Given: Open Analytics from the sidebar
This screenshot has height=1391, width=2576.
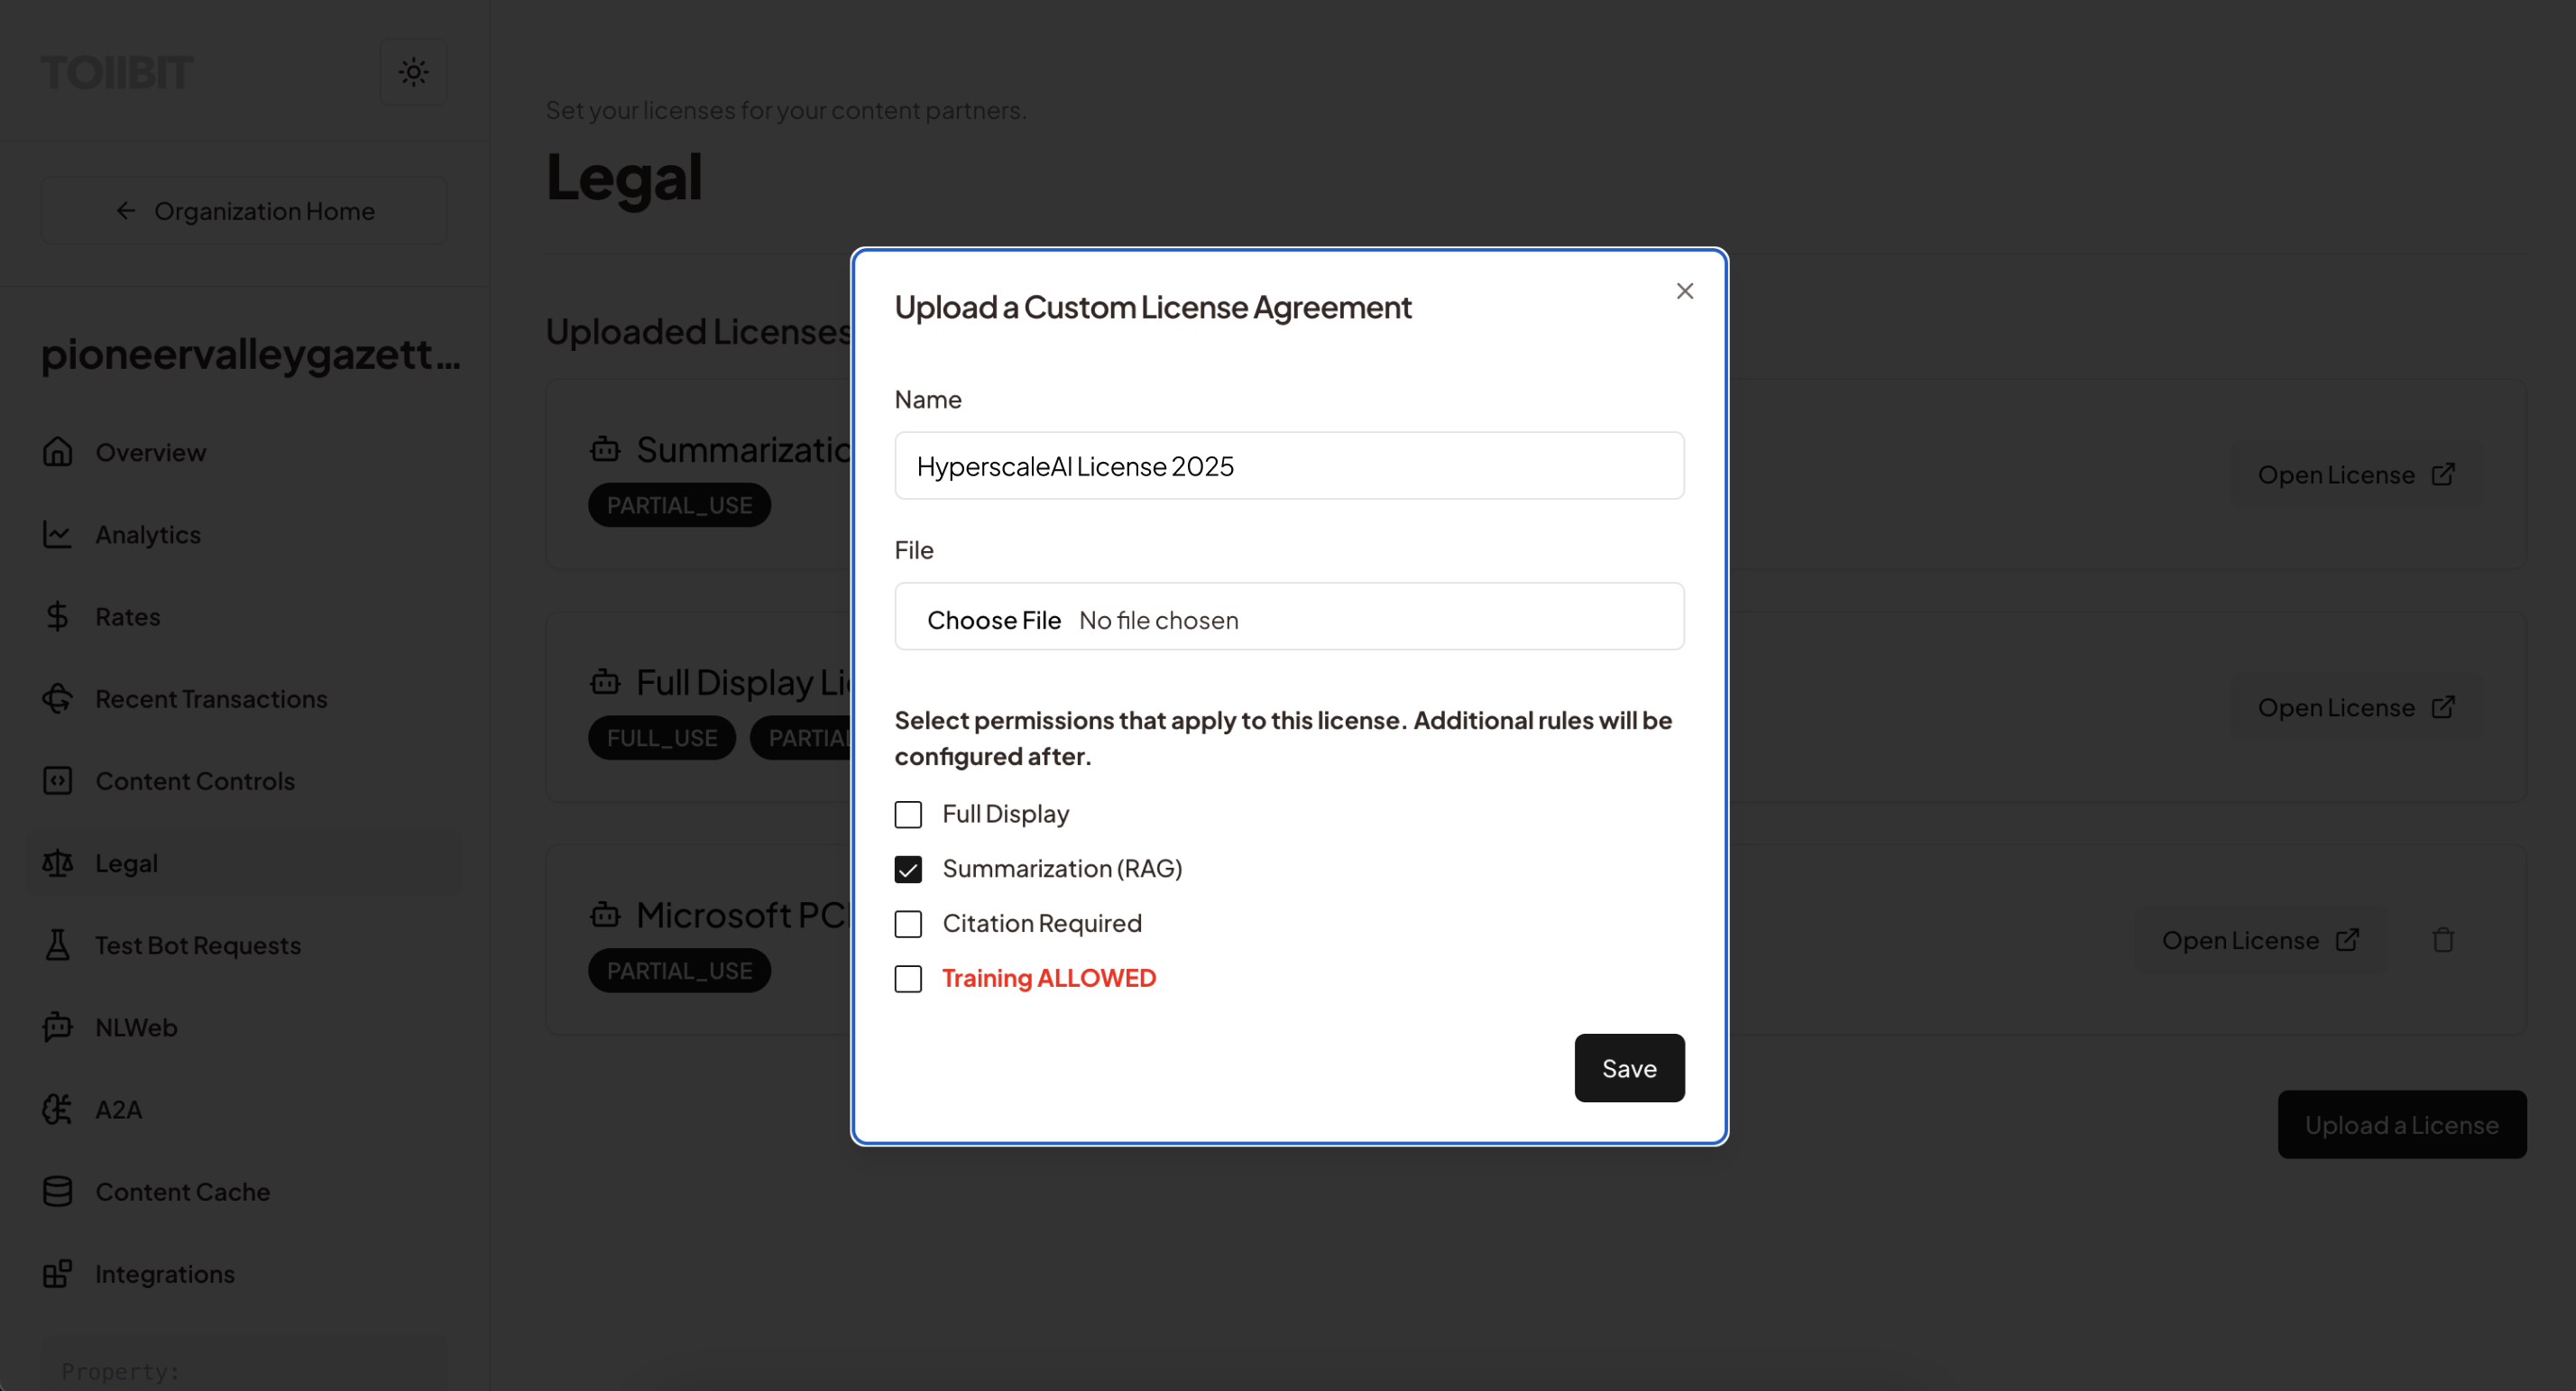Looking at the screenshot, I should 148,534.
